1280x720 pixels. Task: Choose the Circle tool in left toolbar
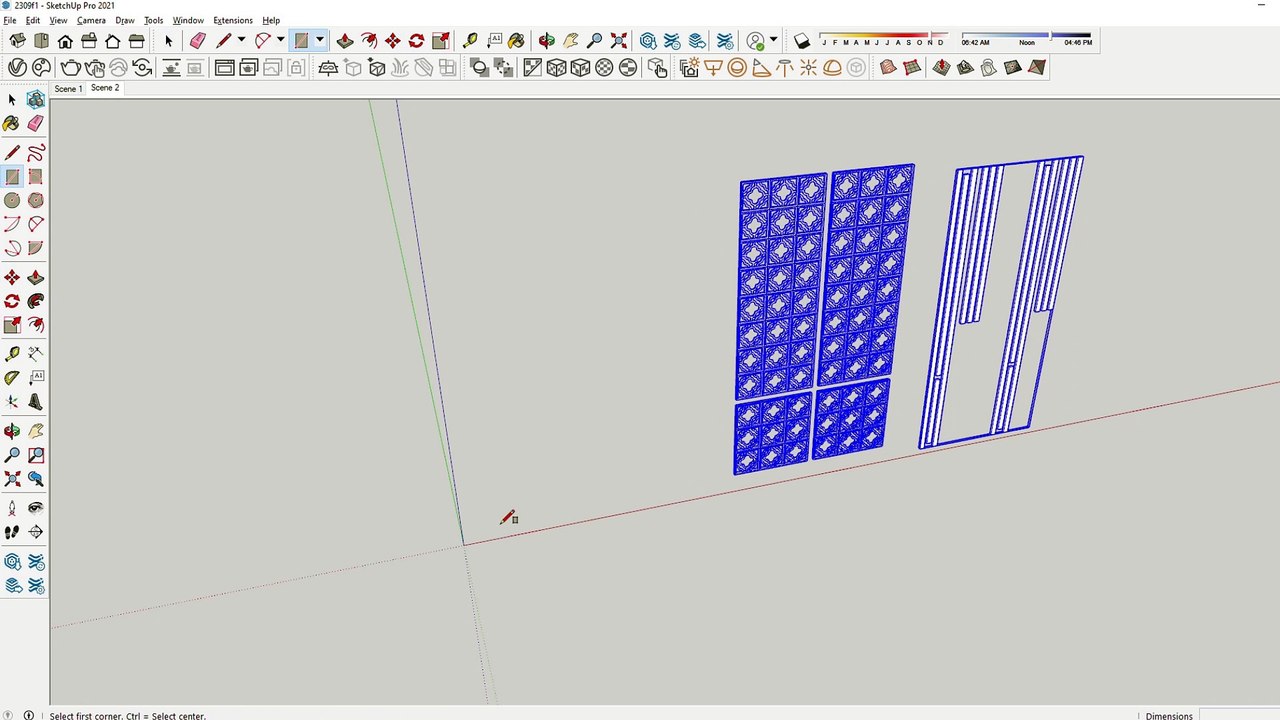tap(12, 200)
